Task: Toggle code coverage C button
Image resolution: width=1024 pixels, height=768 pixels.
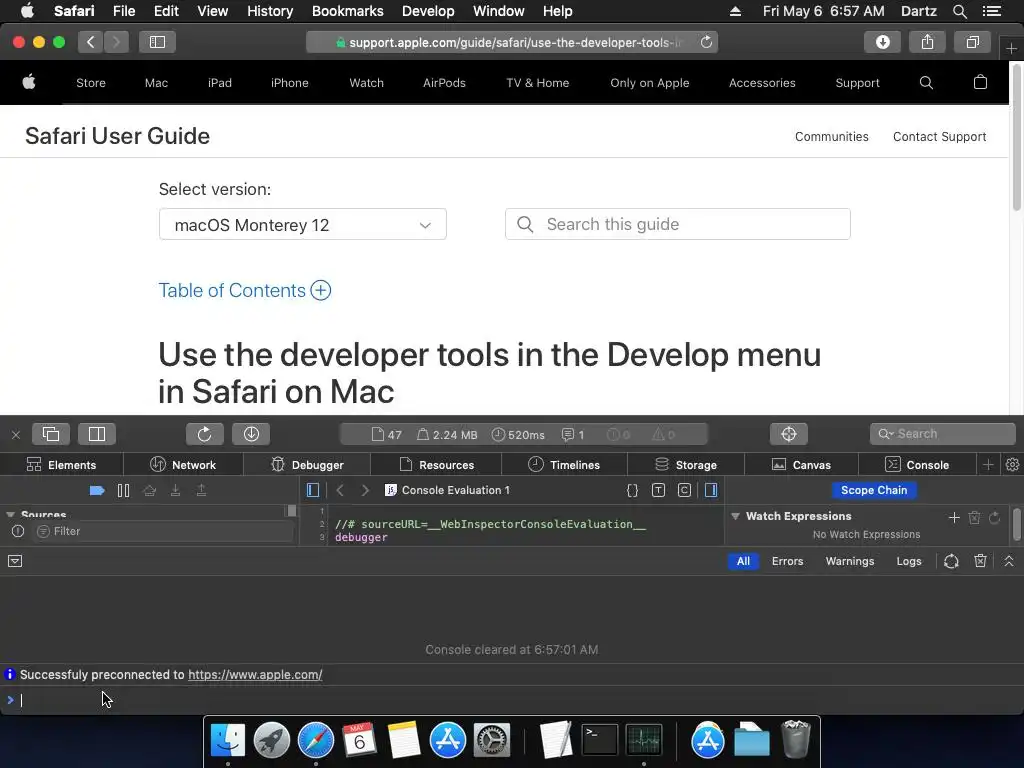Action: tap(684, 490)
